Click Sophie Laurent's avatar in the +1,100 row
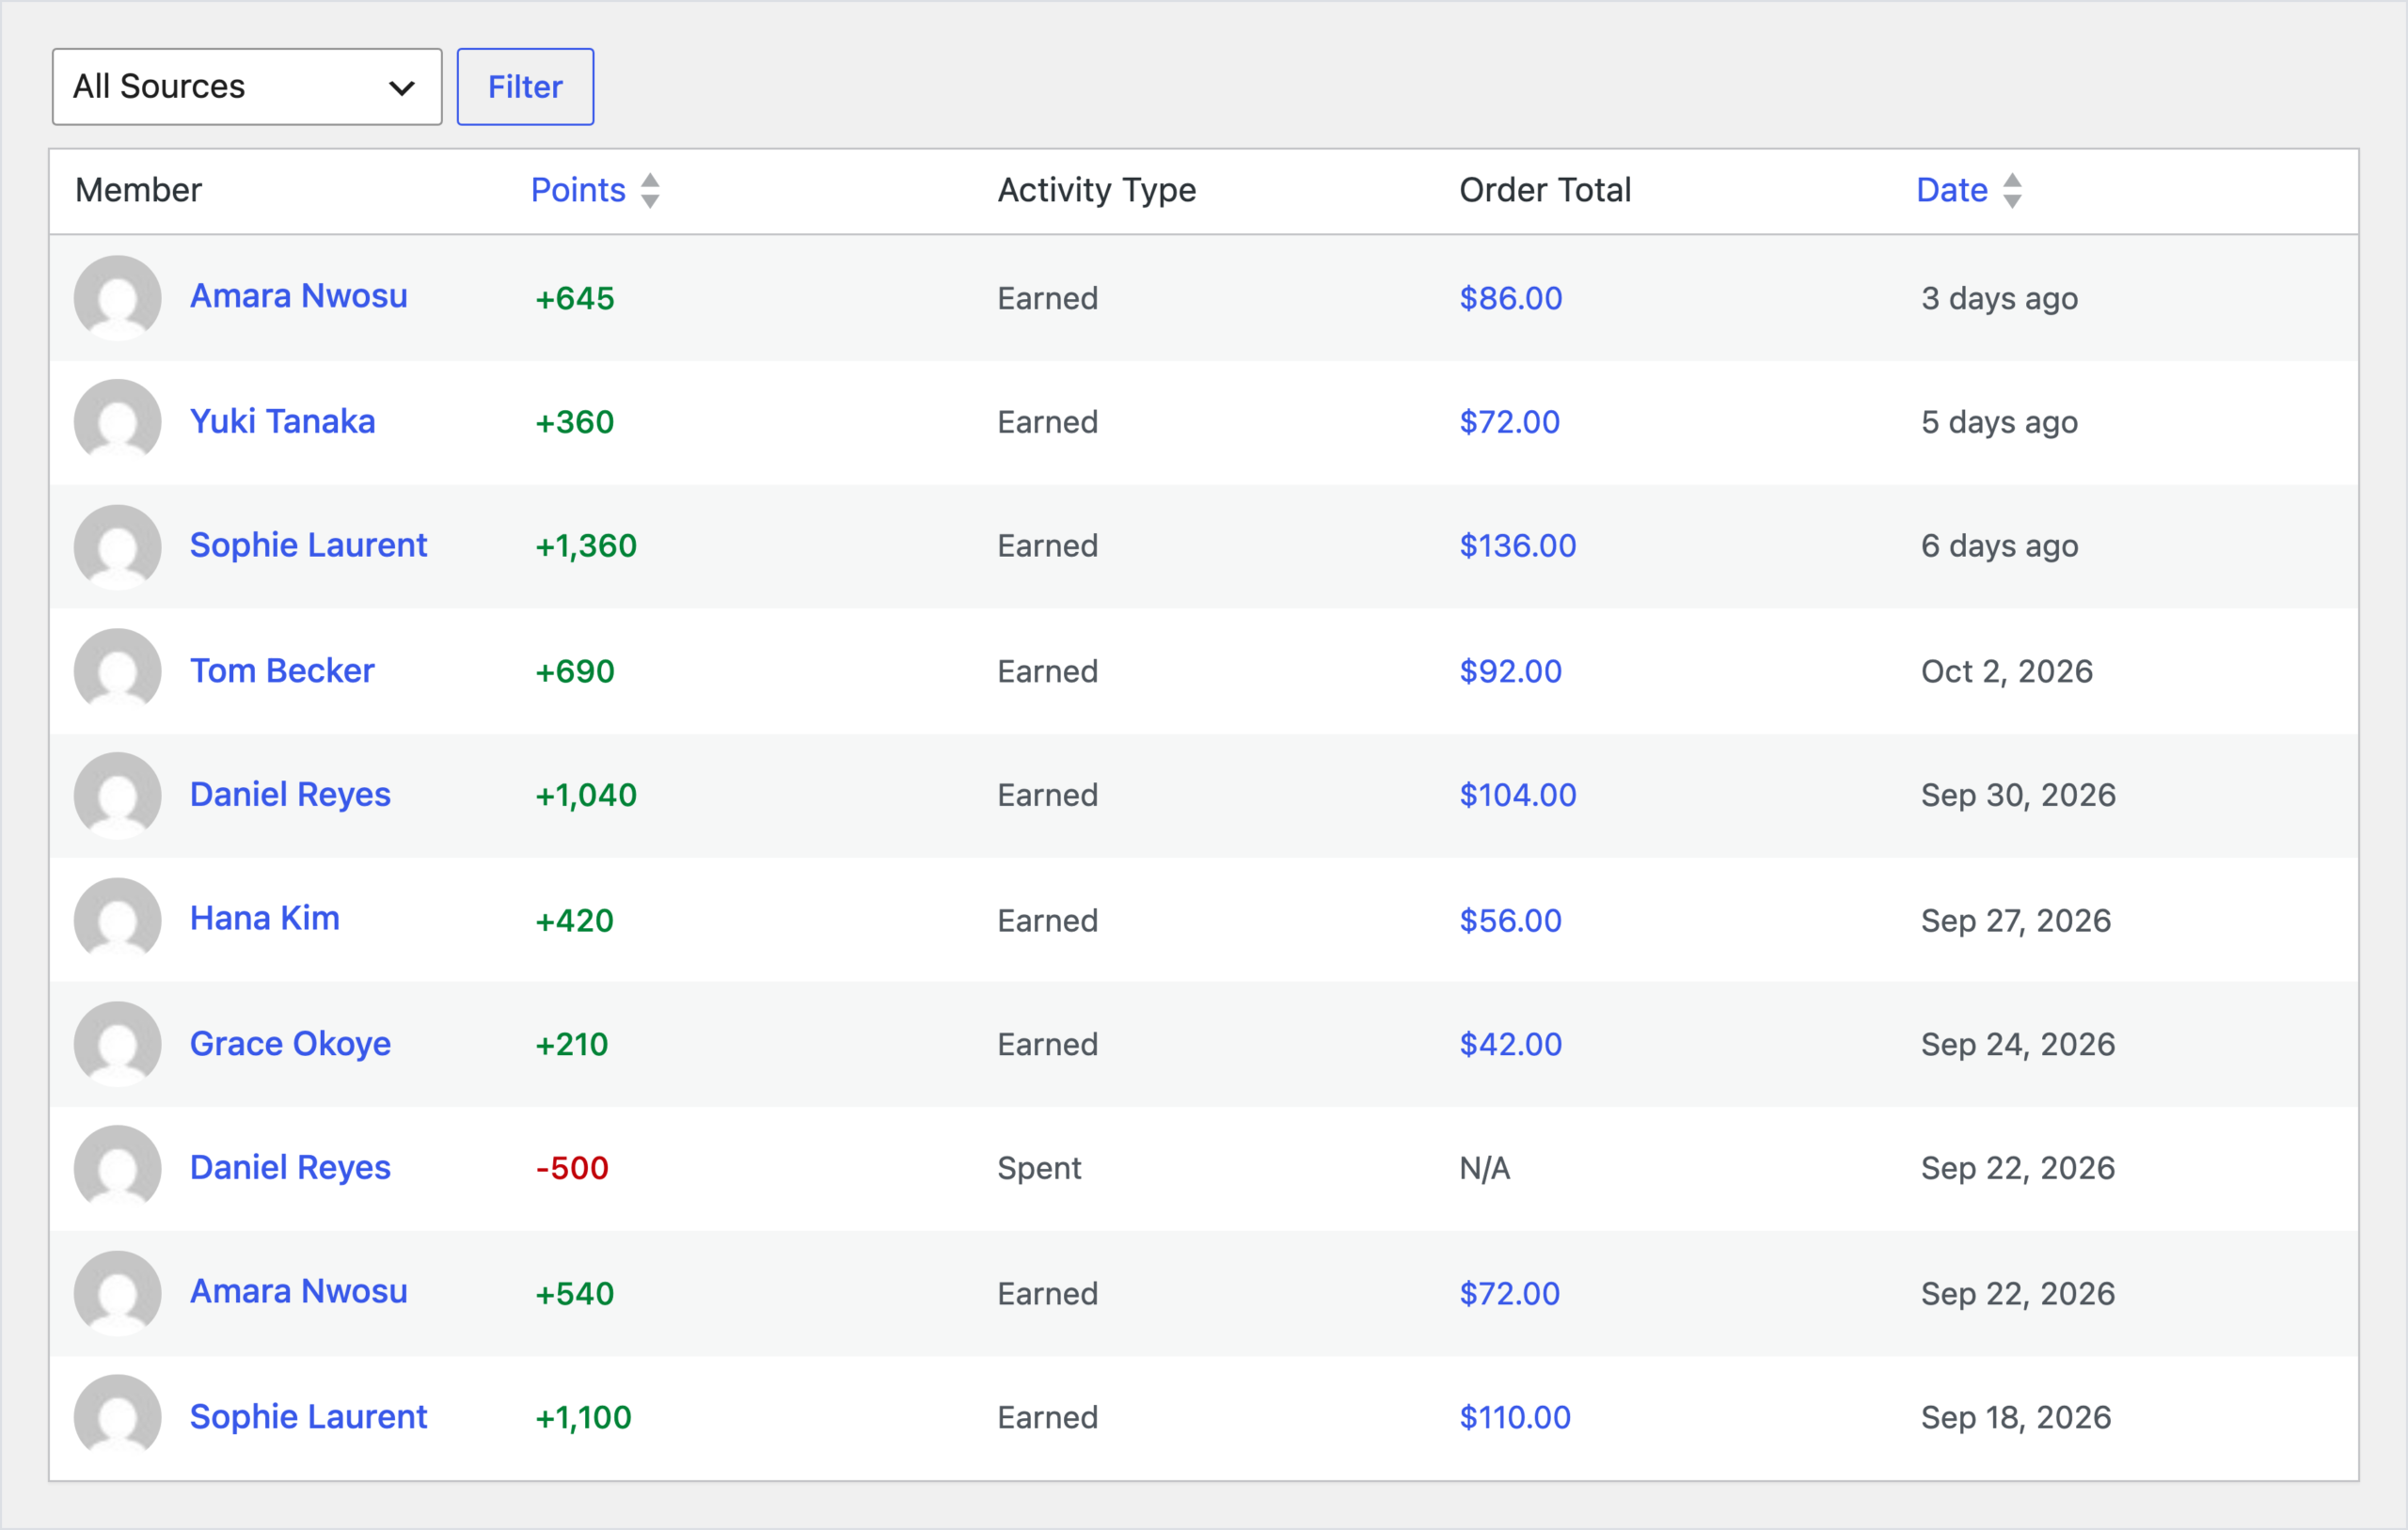The width and height of the screenshot is (2408, 1530). point(118,1418)
